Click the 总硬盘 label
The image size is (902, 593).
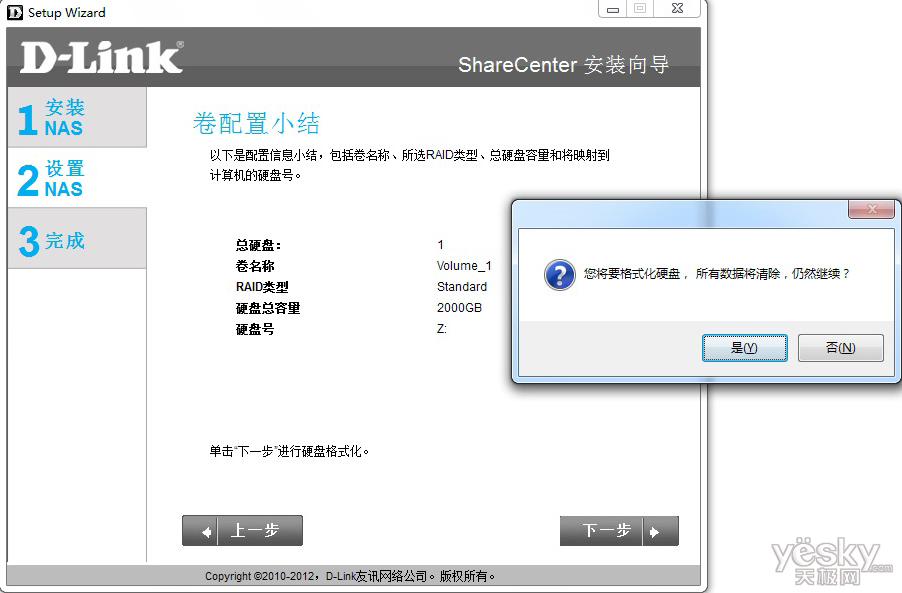258,246
